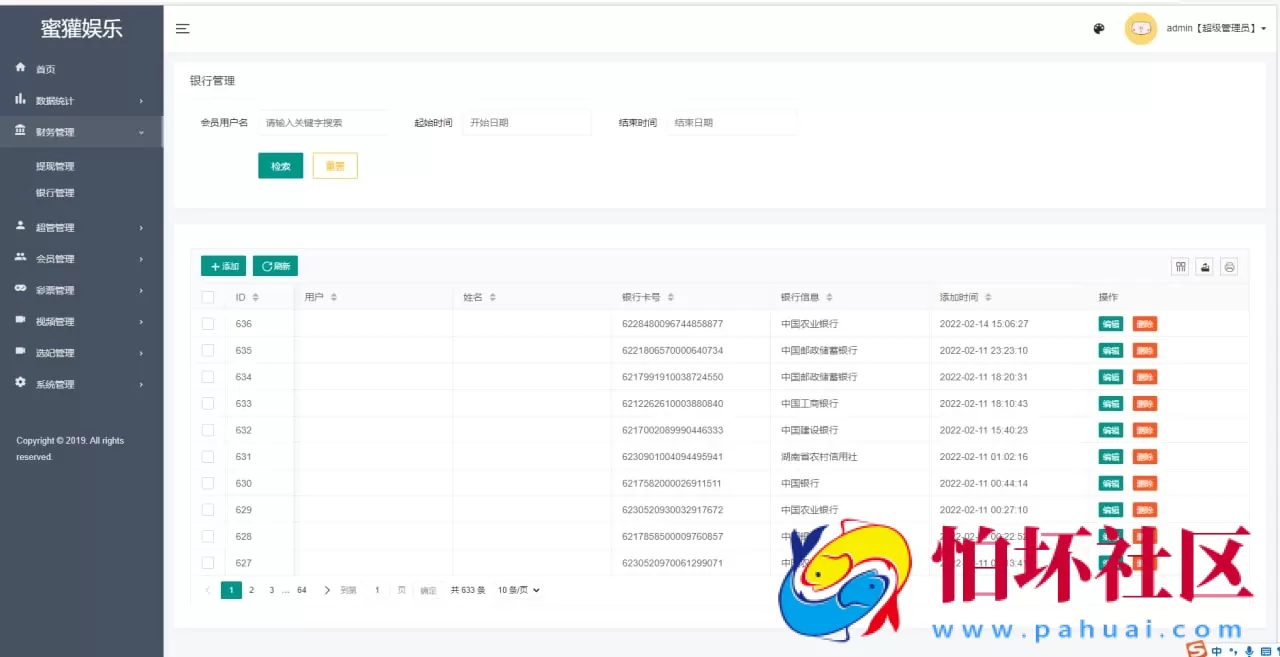Click the print icon above the table

(x=1229, y=266)
